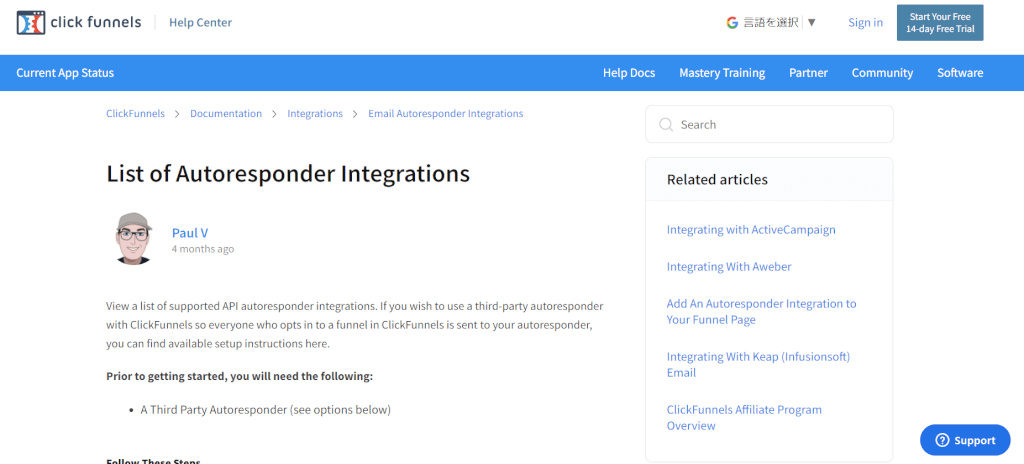Open Current App Status
This screenshot has width=1024, height=464.
point(65,73)
